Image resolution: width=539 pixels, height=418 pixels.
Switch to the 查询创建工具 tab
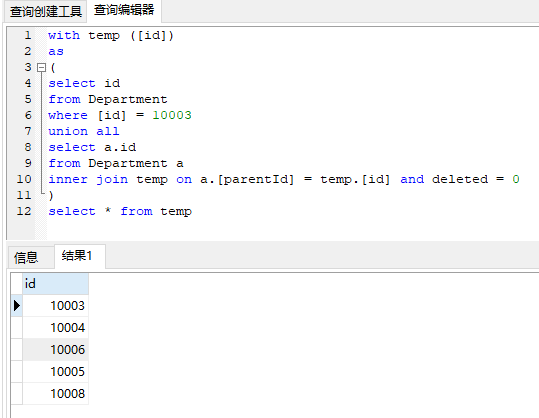pos(45,11)
